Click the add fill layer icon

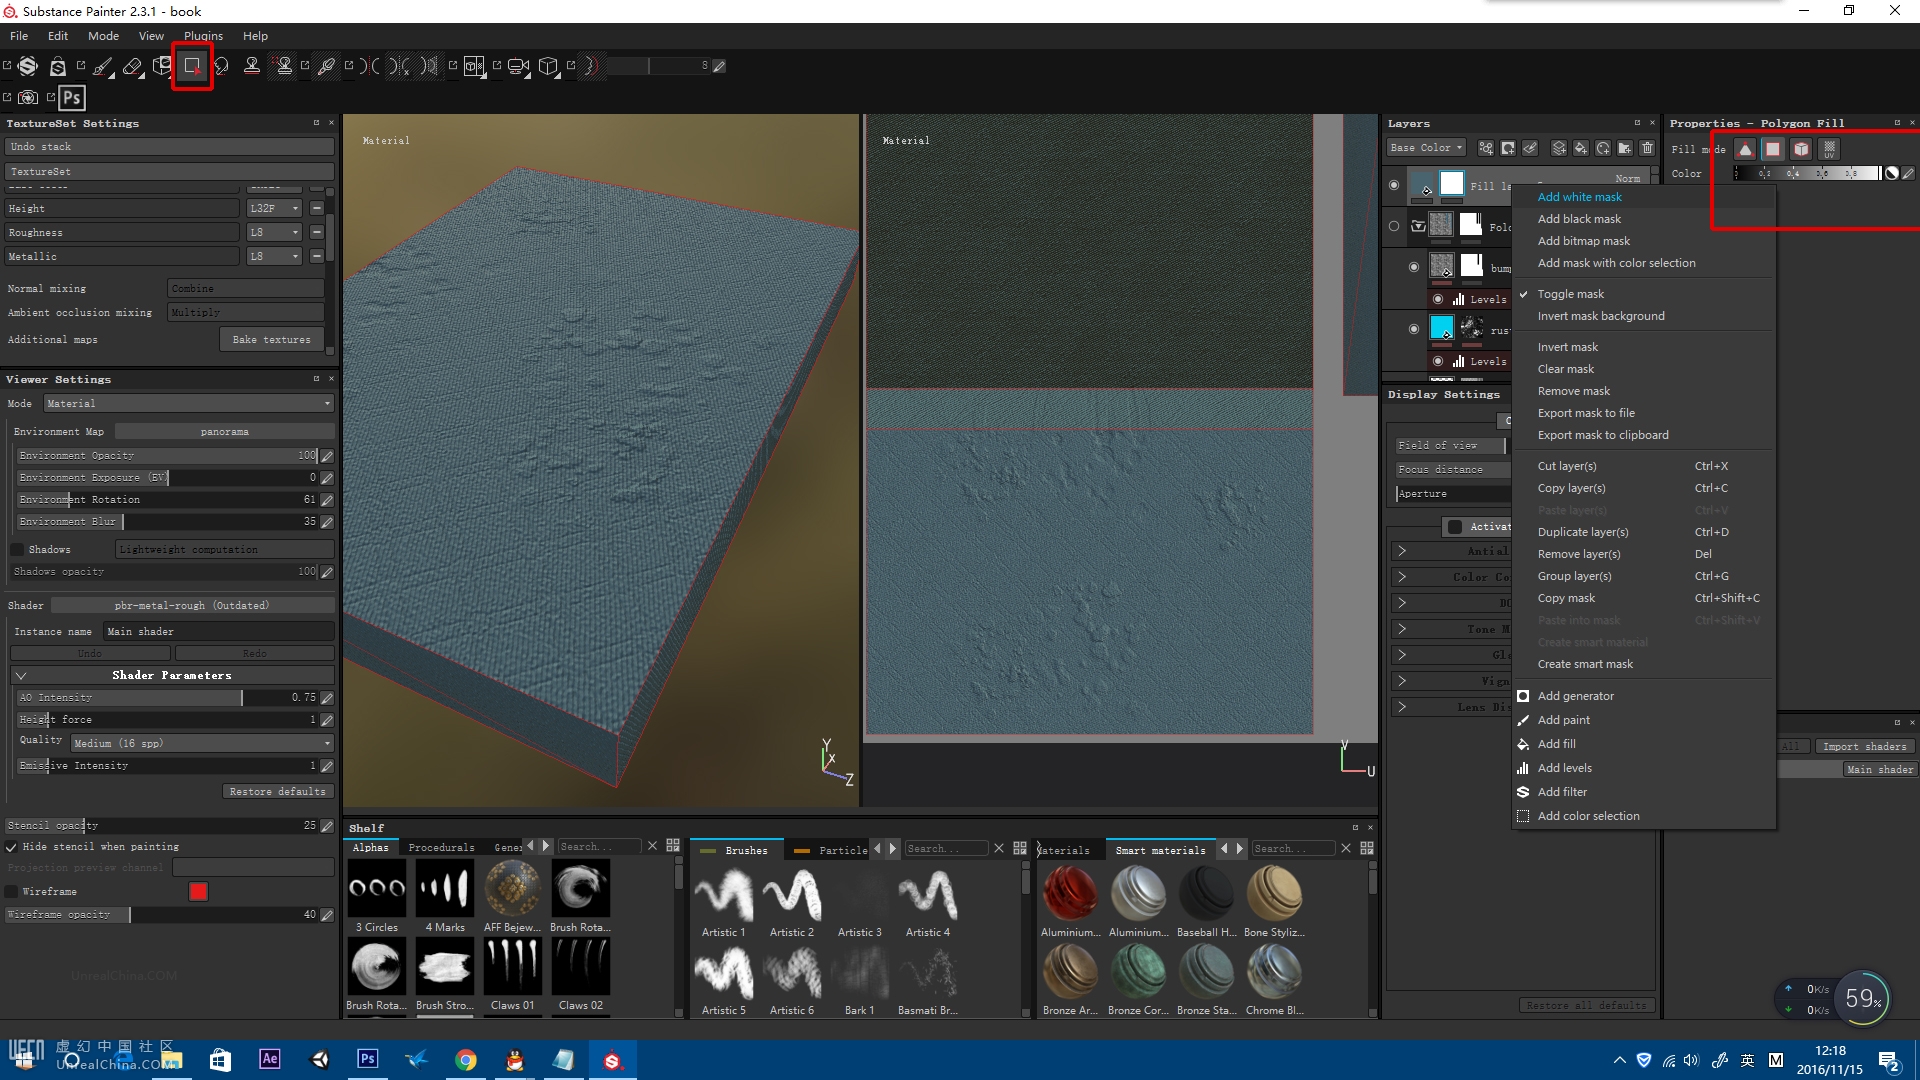1581,148
